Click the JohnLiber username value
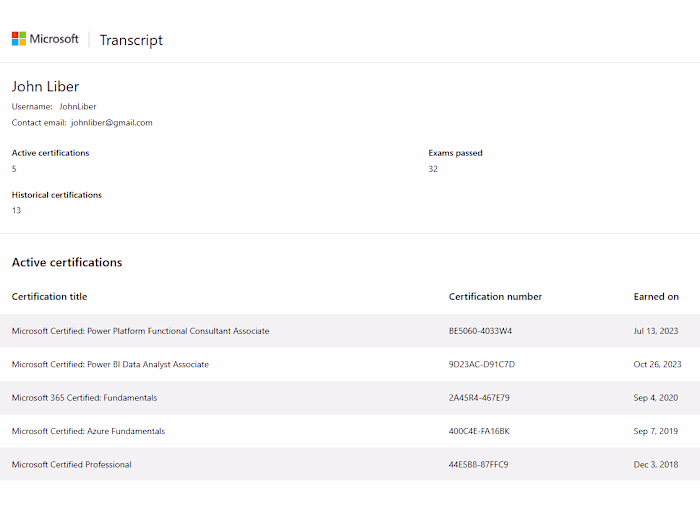The image size is (700, 525). coord(77,106)
